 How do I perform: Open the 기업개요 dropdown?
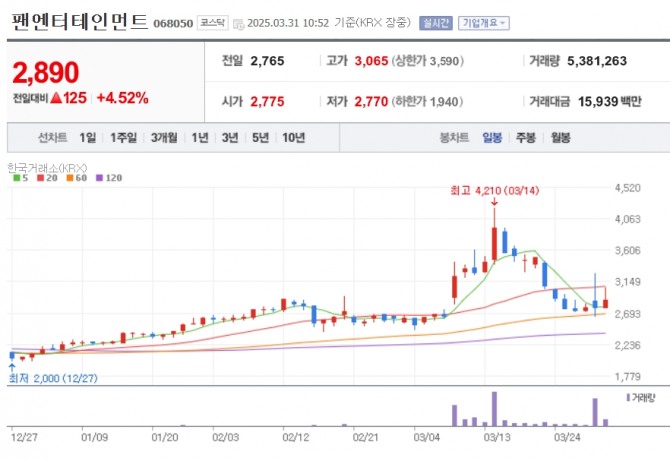click(x=484, y=23)
